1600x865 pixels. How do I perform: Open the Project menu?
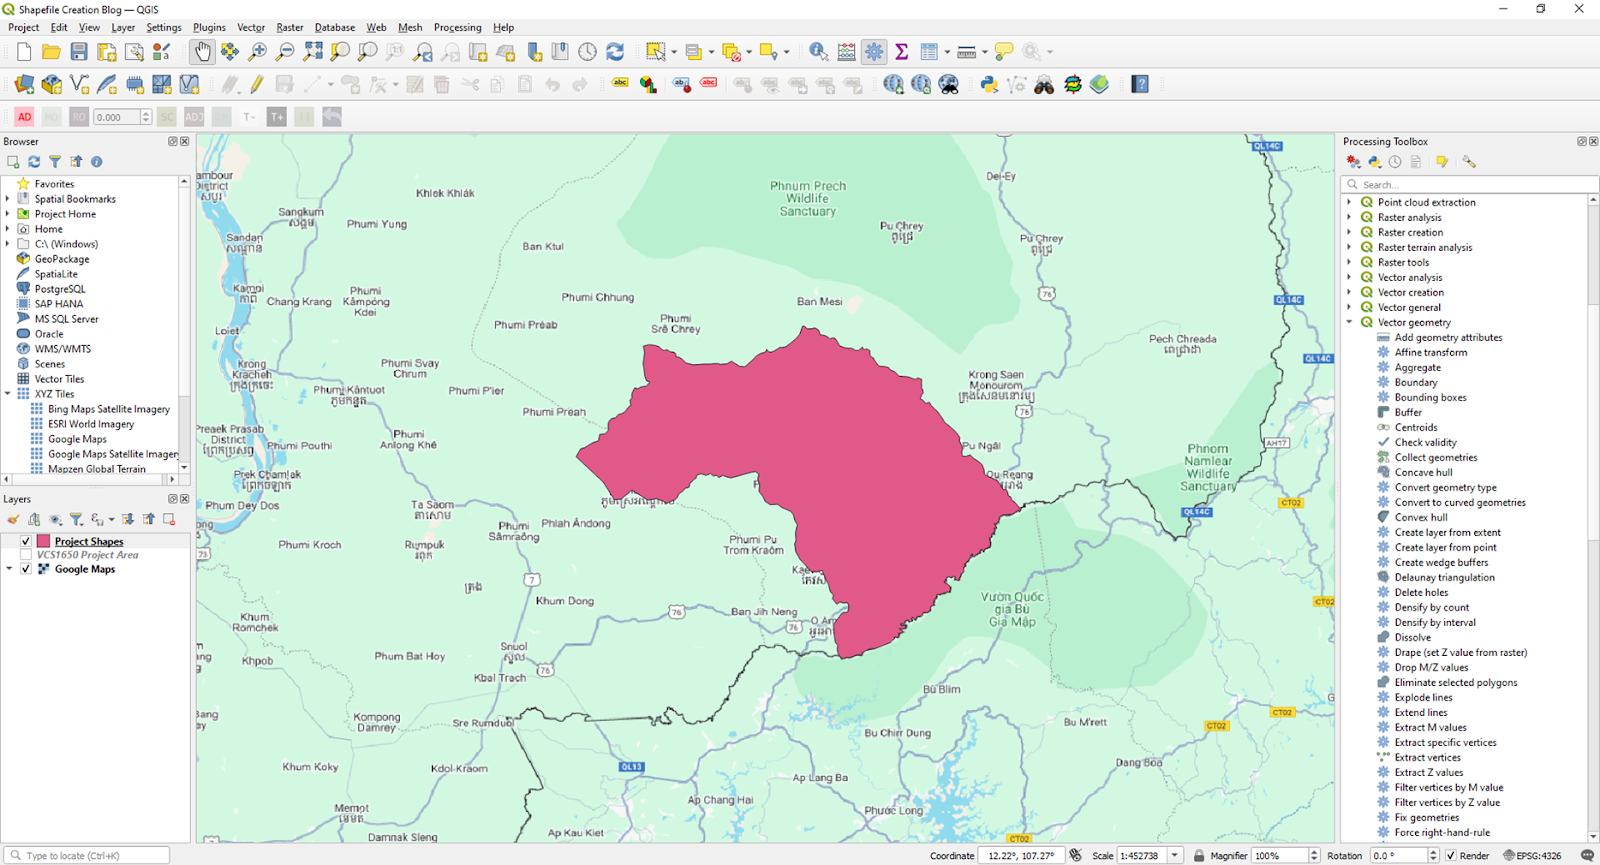point(24,27)
